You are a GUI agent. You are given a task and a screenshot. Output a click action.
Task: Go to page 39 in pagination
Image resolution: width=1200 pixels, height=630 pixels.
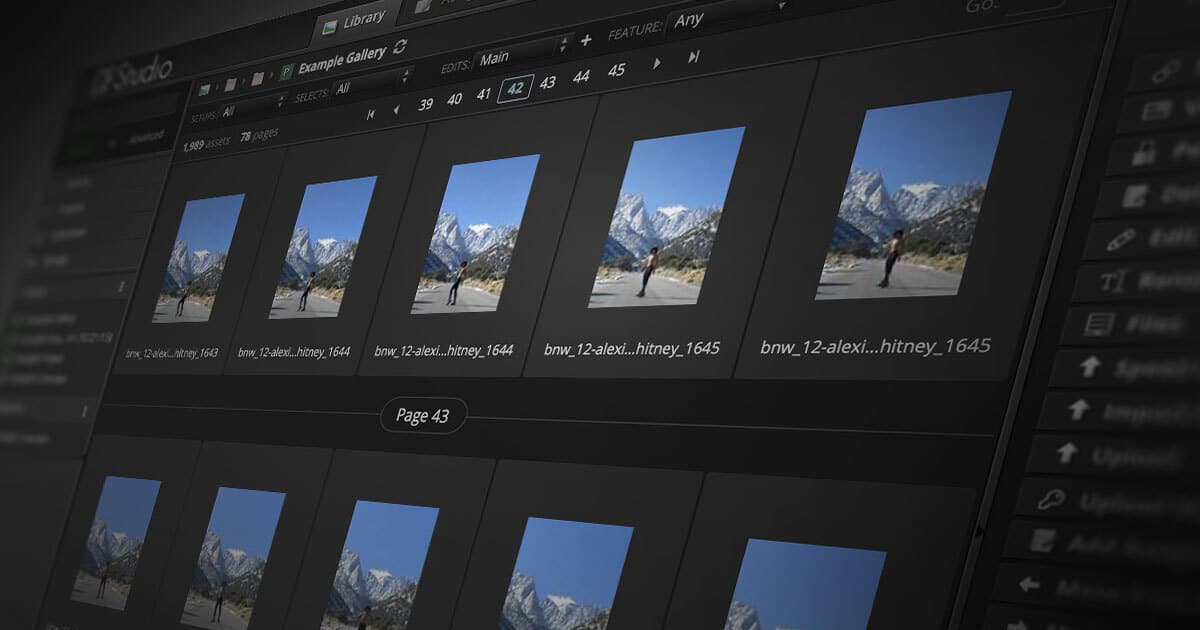425,104
